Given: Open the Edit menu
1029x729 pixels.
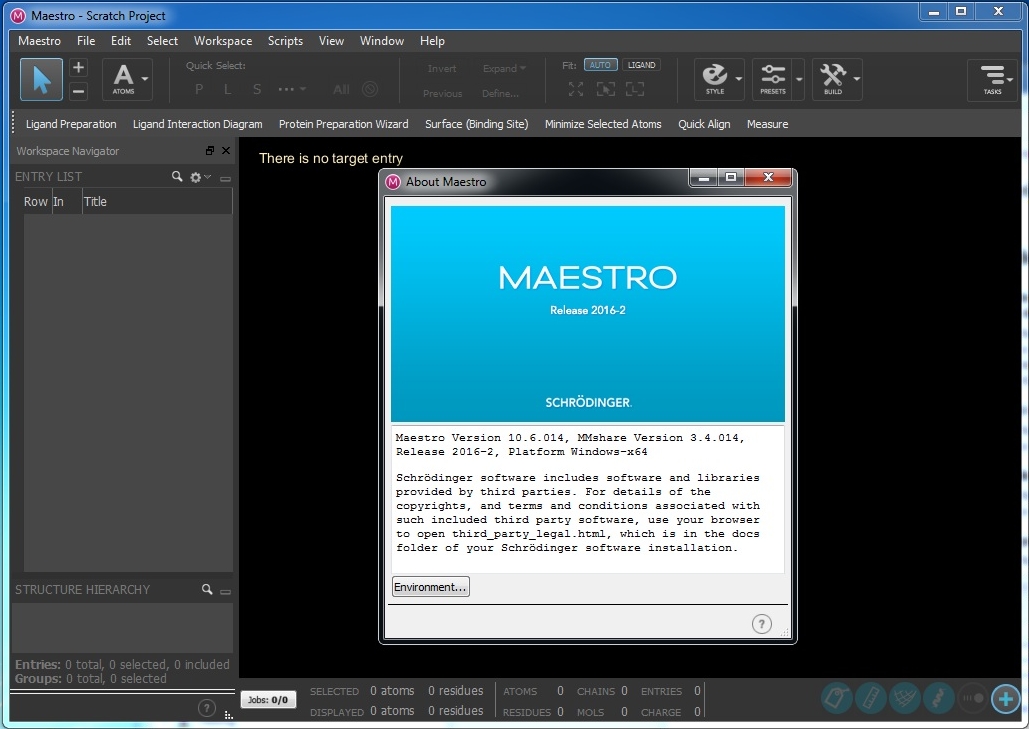Looking at the screenshot, I should pos(121,41).
